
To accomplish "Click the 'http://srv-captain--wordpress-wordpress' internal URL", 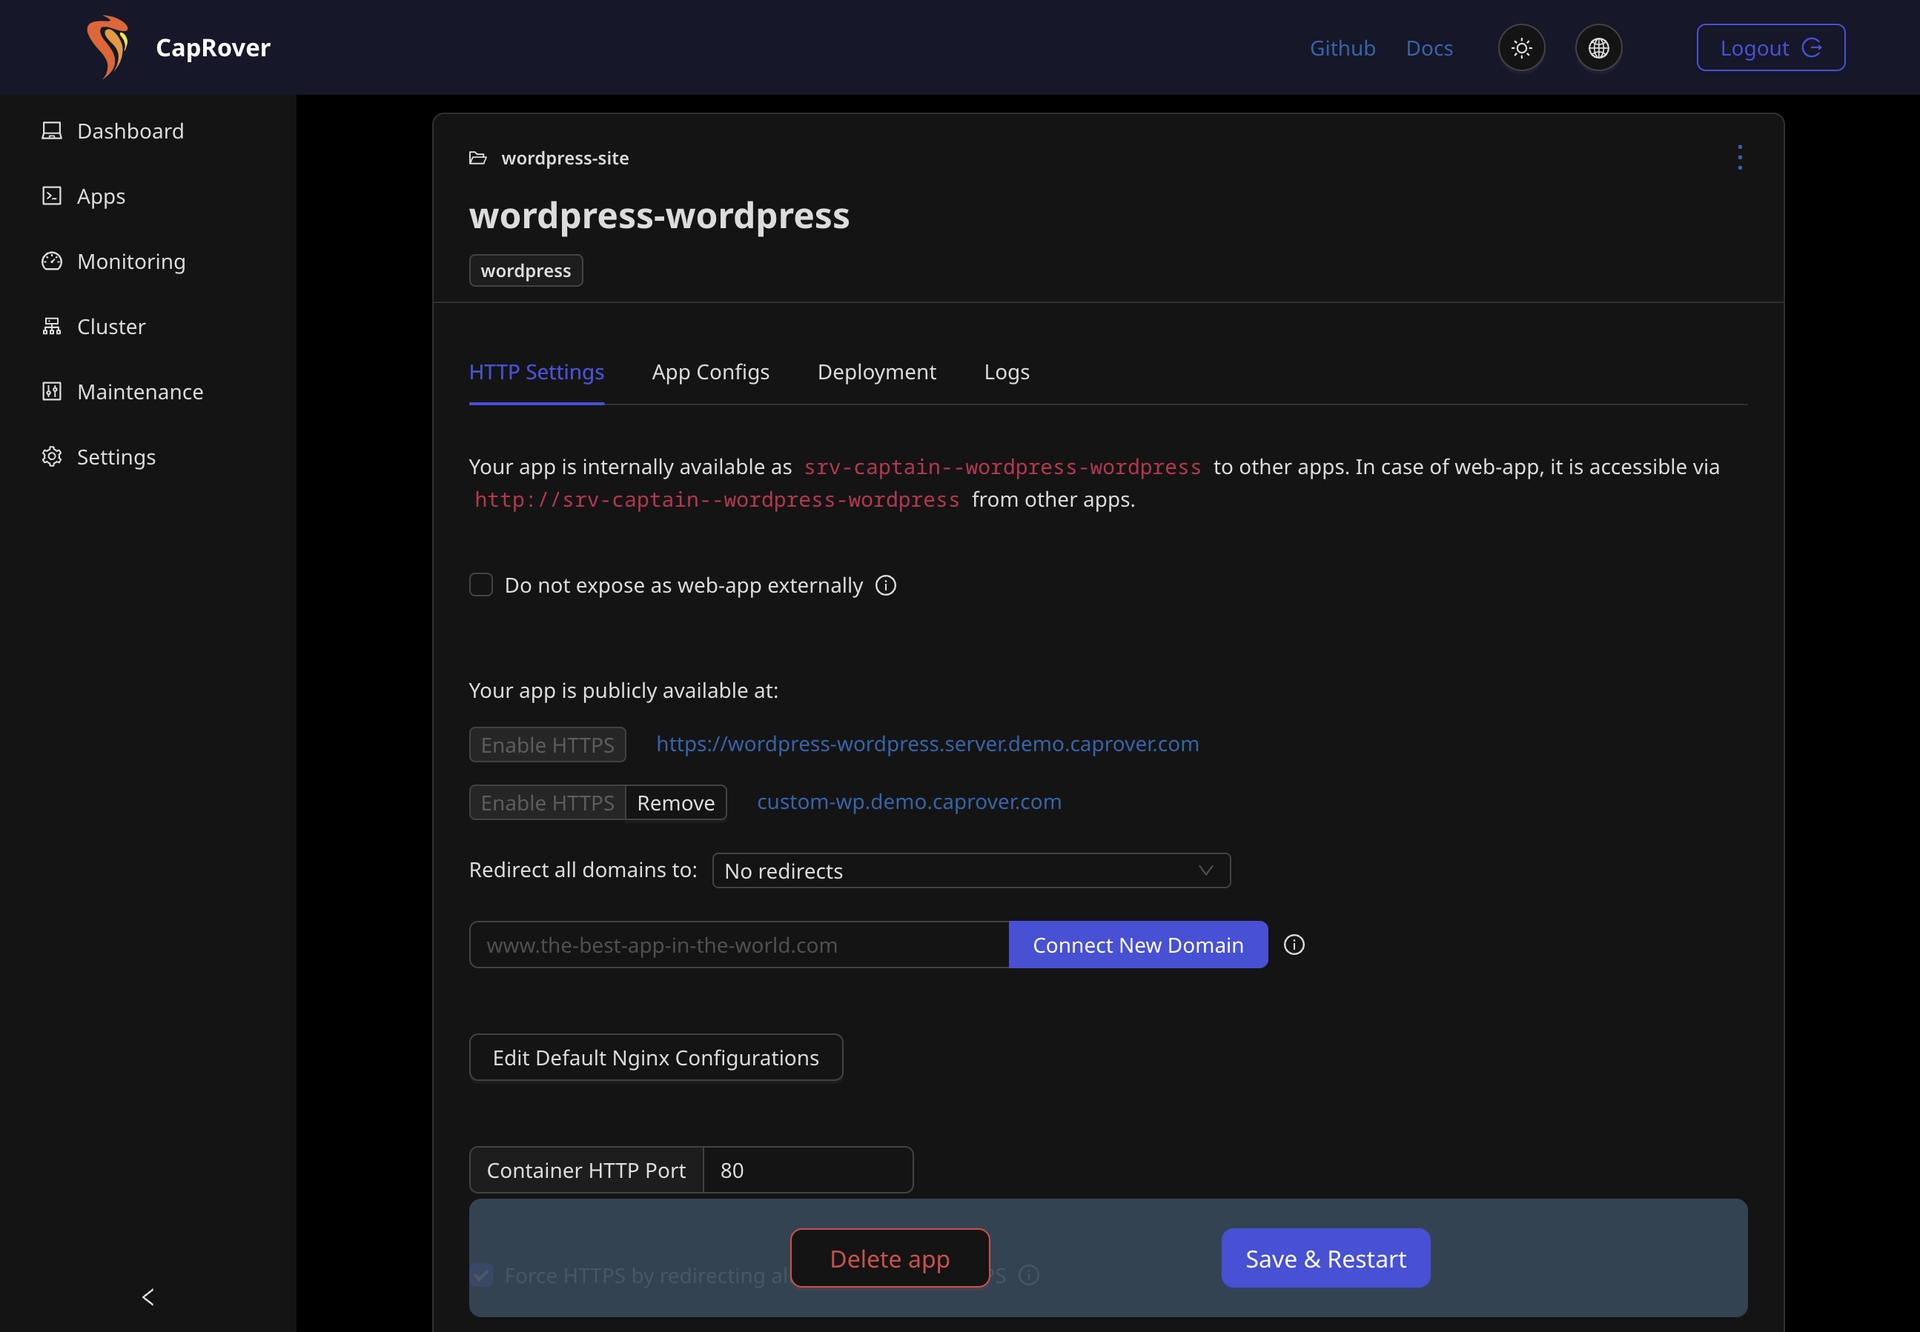I will coord(717,500).
